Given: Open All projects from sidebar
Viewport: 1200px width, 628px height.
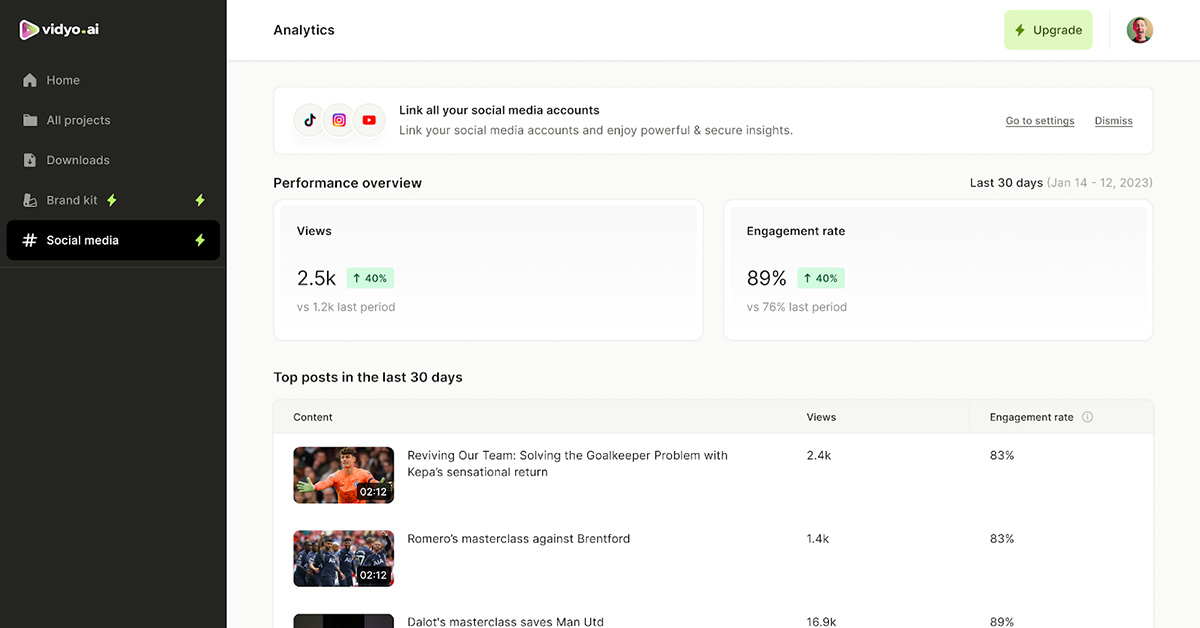Looking at the screenshot, I should tap(78, 120).
